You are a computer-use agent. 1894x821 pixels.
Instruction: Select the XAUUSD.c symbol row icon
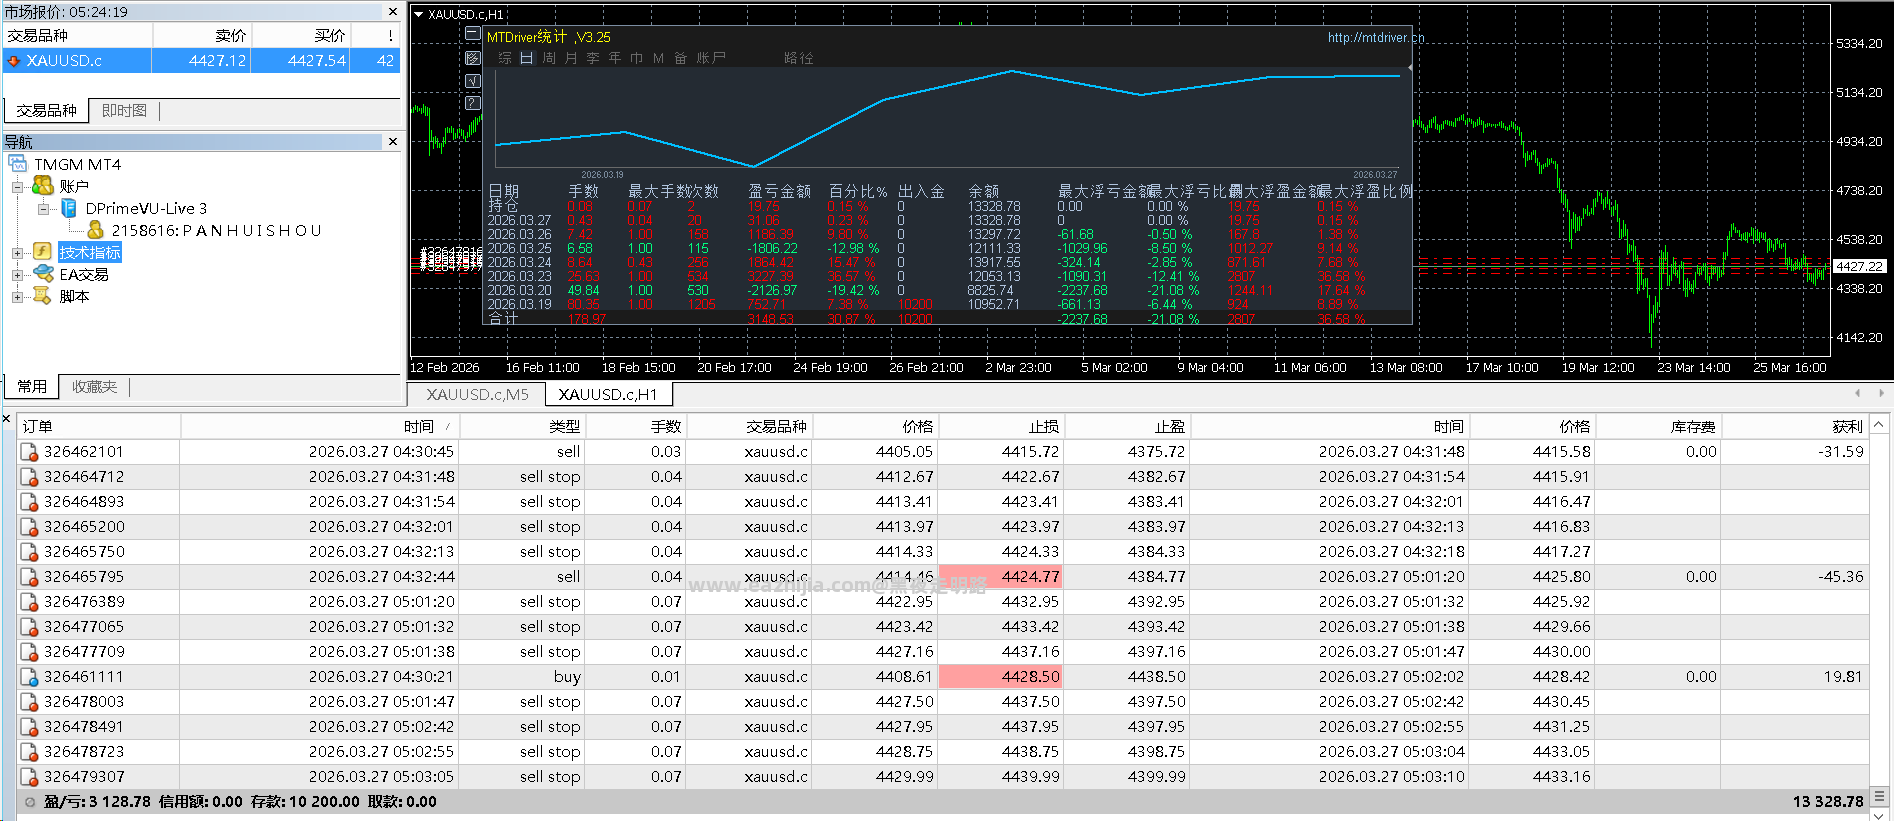pos(13,61)
